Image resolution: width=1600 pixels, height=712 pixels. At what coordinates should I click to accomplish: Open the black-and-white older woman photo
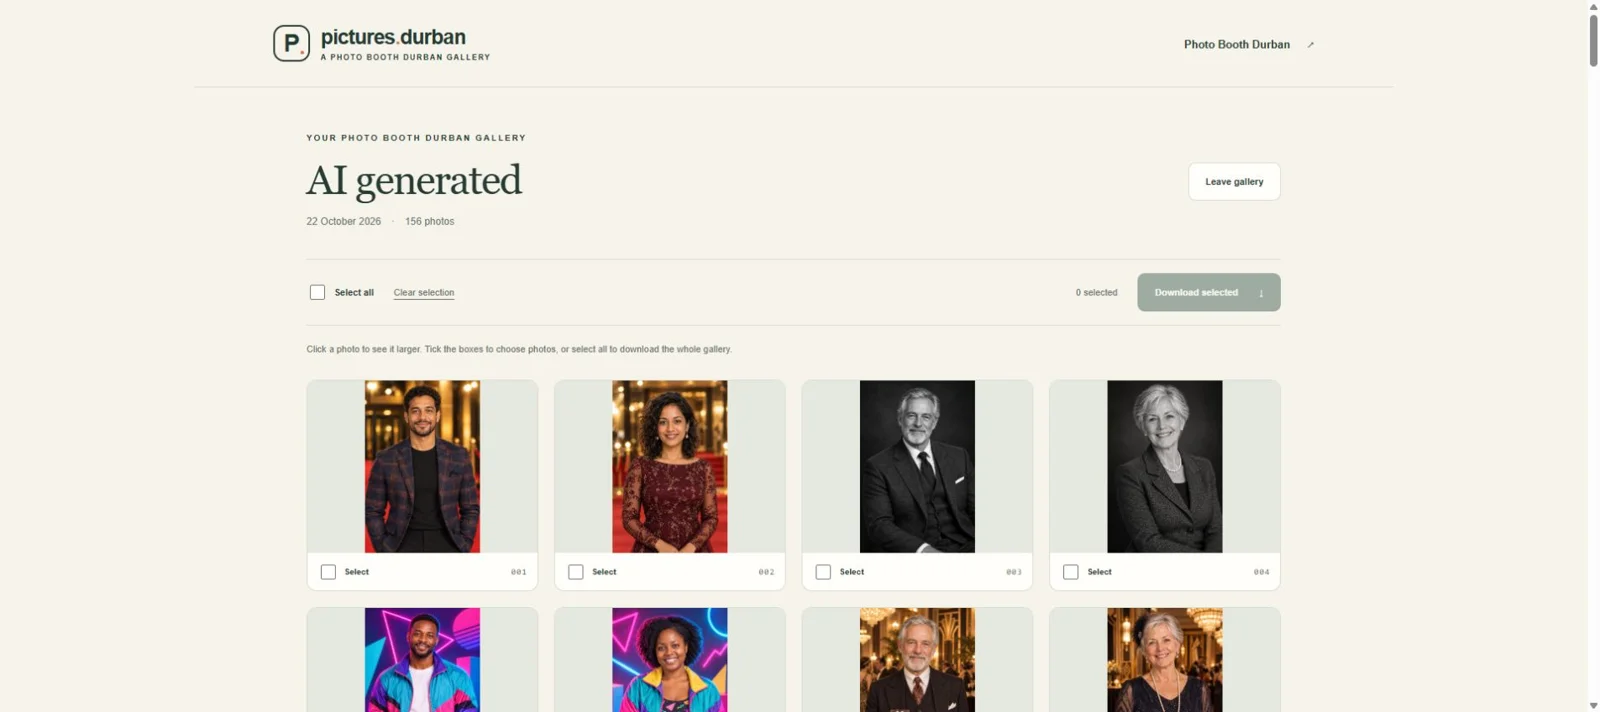1165,466
